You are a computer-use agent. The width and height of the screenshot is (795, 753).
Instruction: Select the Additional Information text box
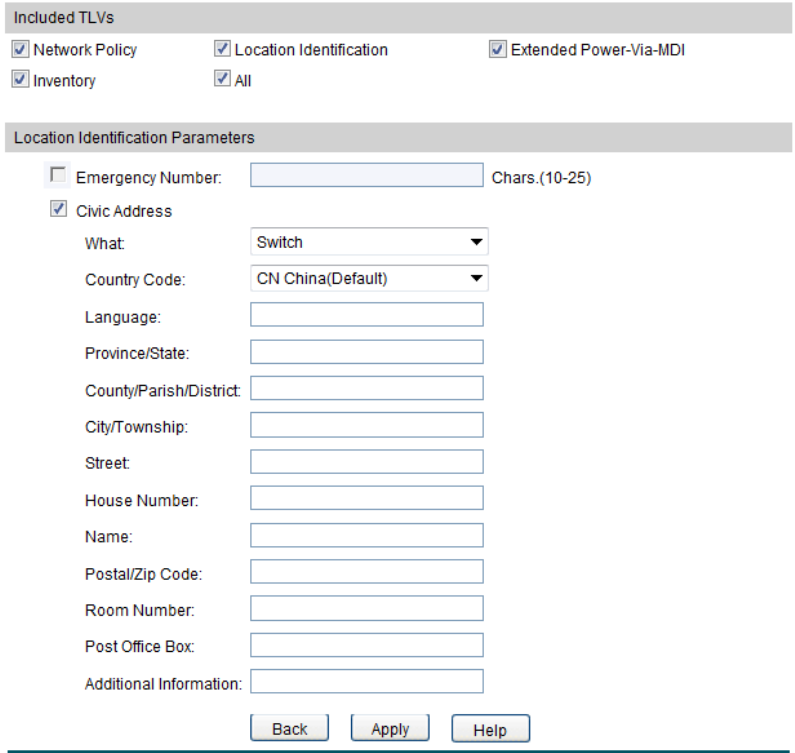[x=366, y=681]
